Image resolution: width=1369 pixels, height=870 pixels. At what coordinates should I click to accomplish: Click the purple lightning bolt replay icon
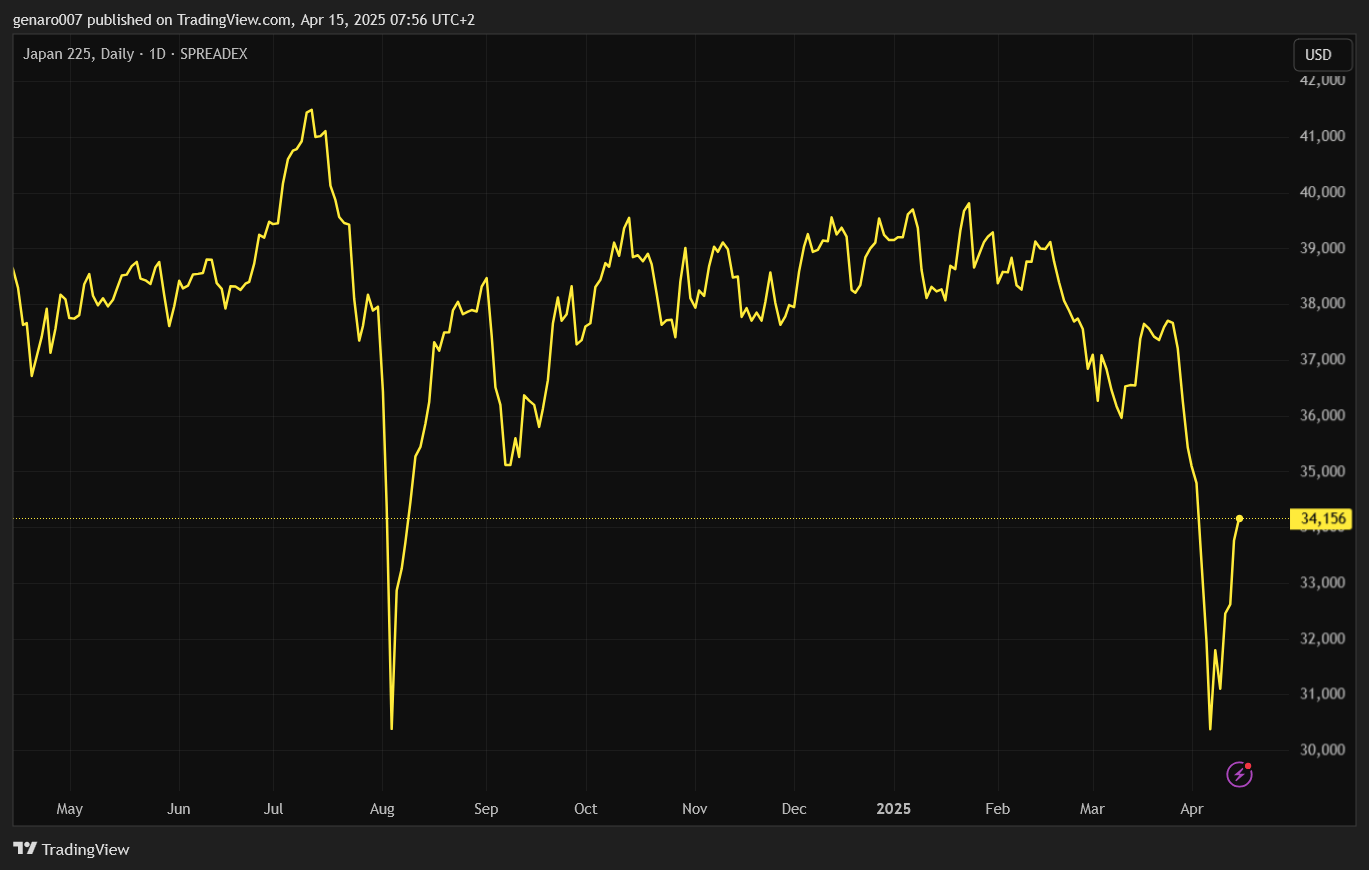click(x=1240, y=774)
